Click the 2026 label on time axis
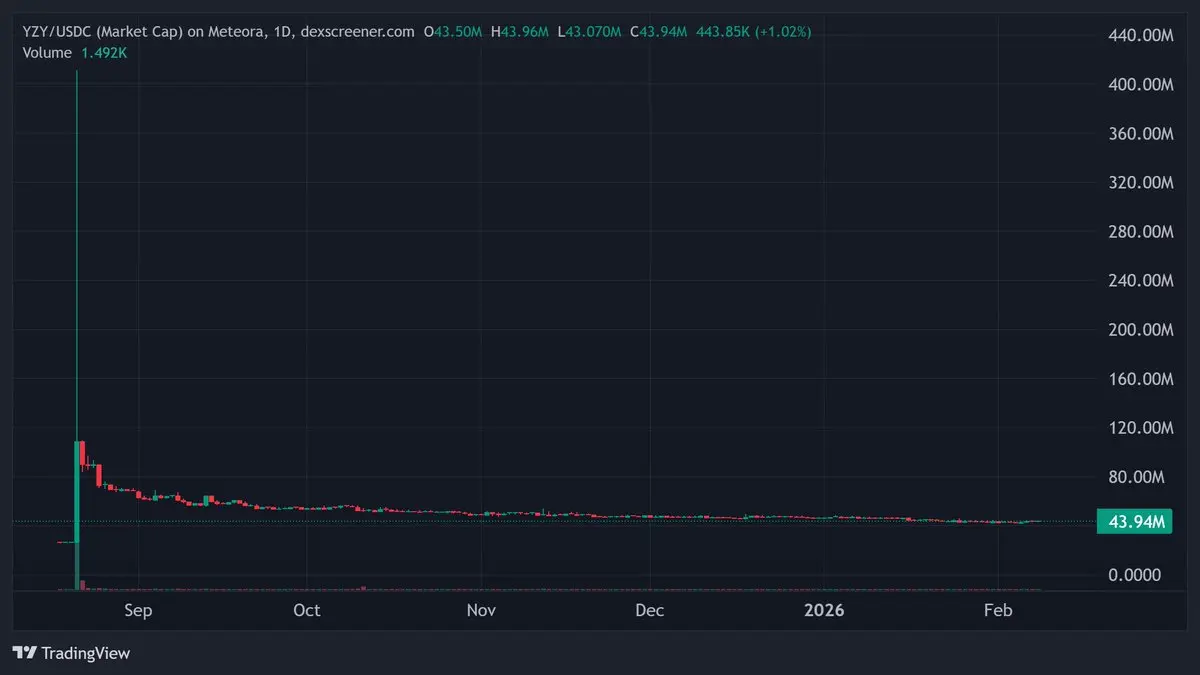This screenshot has width=1200, height=675. (825, 610)
